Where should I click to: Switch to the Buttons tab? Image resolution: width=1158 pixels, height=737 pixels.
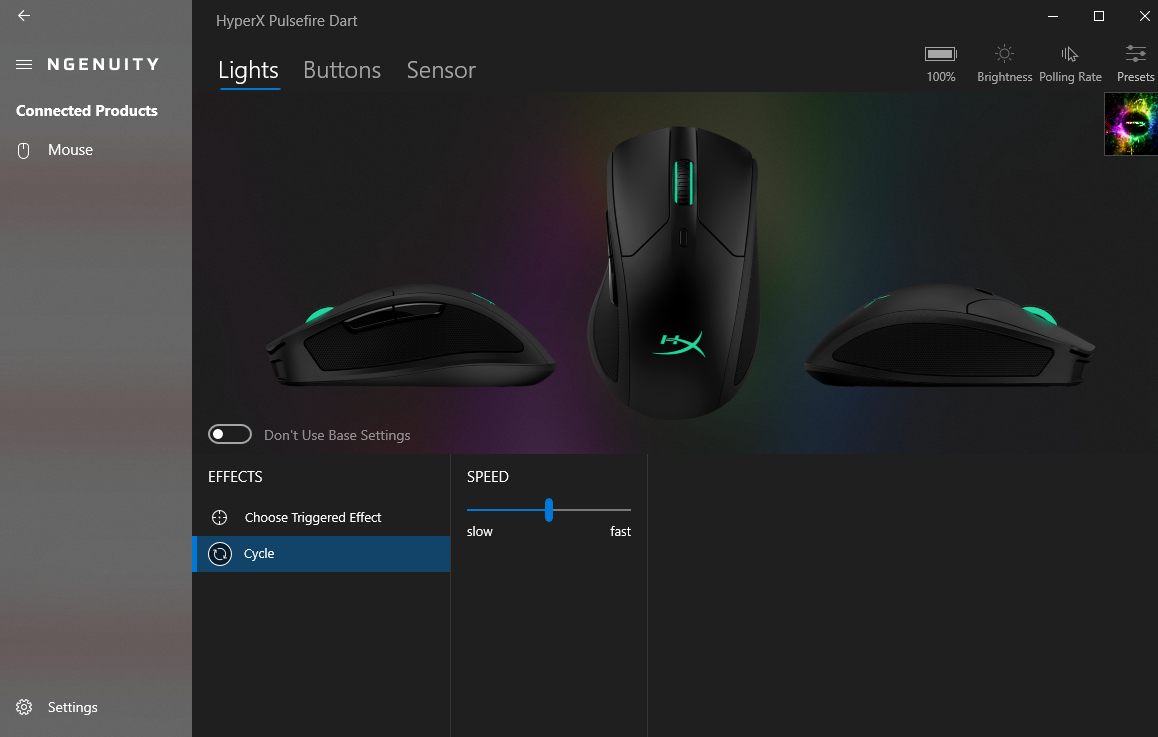click(342, 70)
